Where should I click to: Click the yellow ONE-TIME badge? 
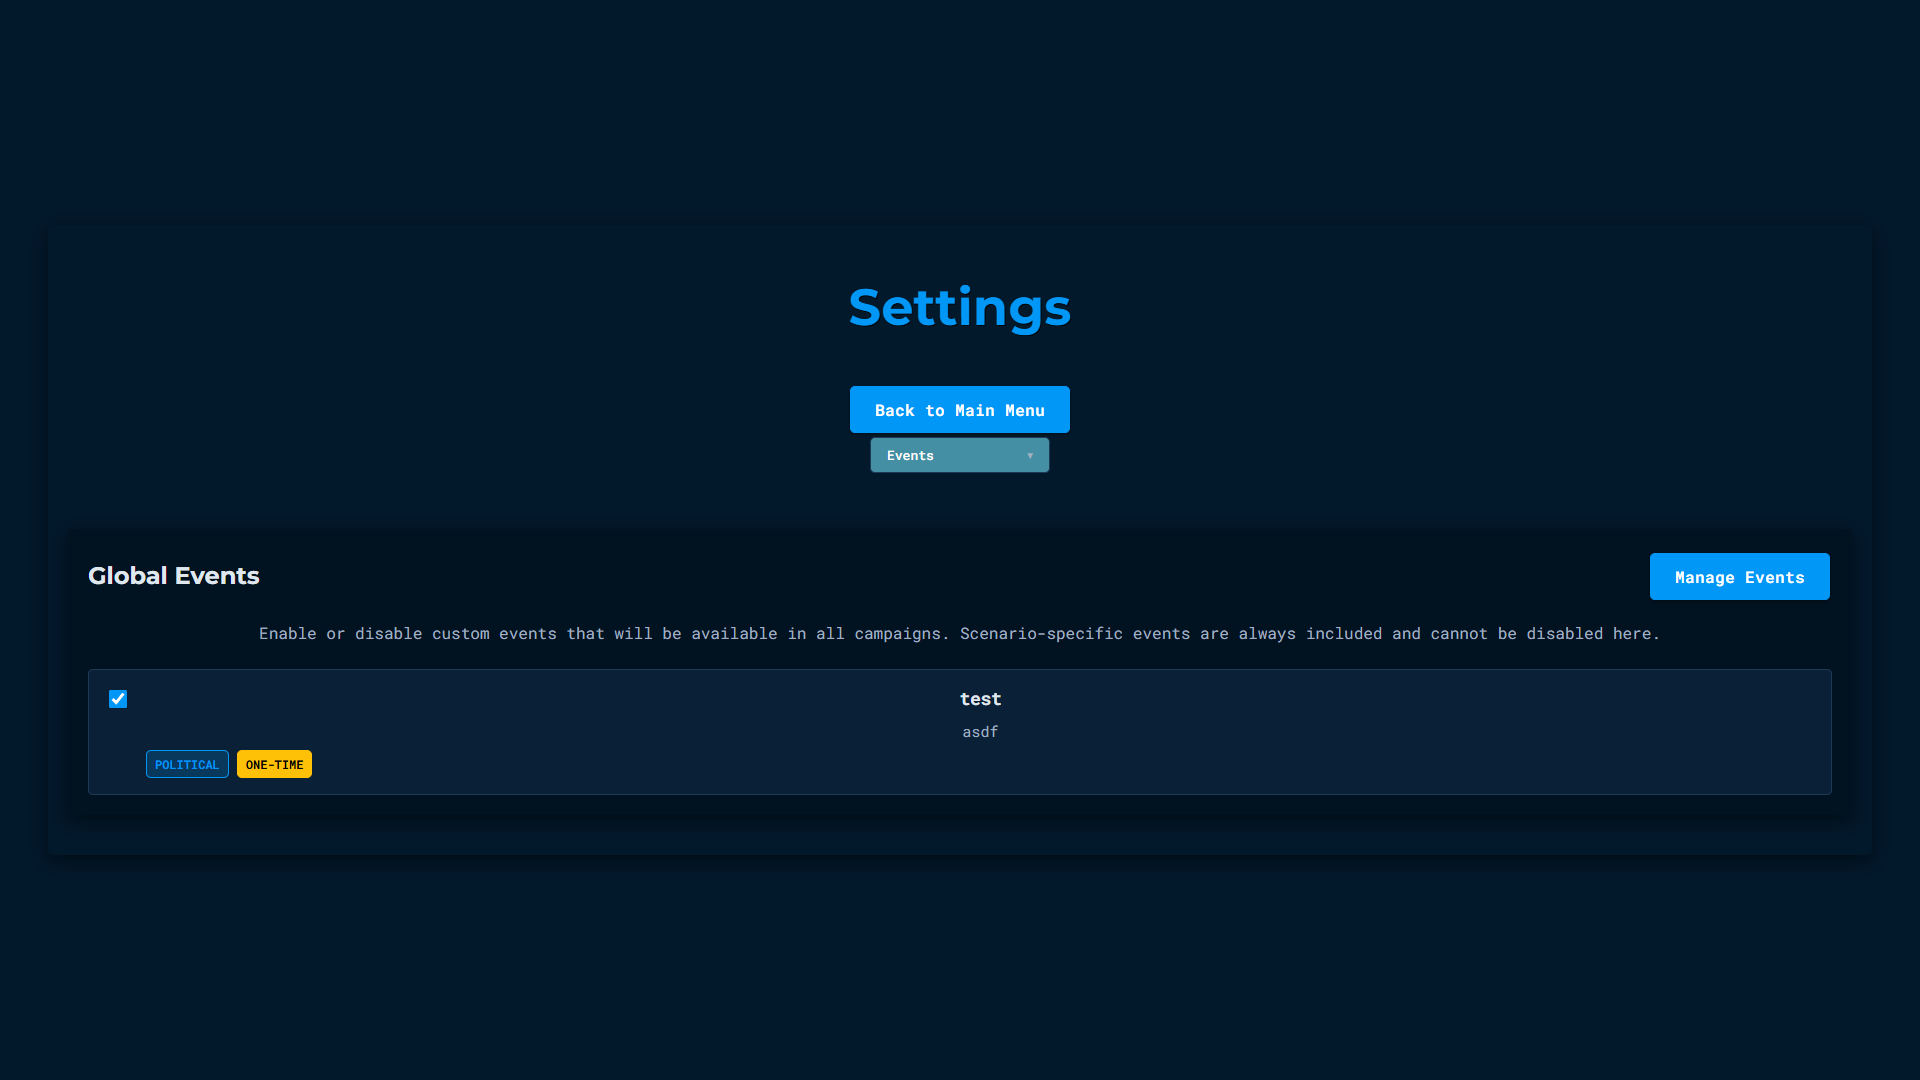click(274, 765)
